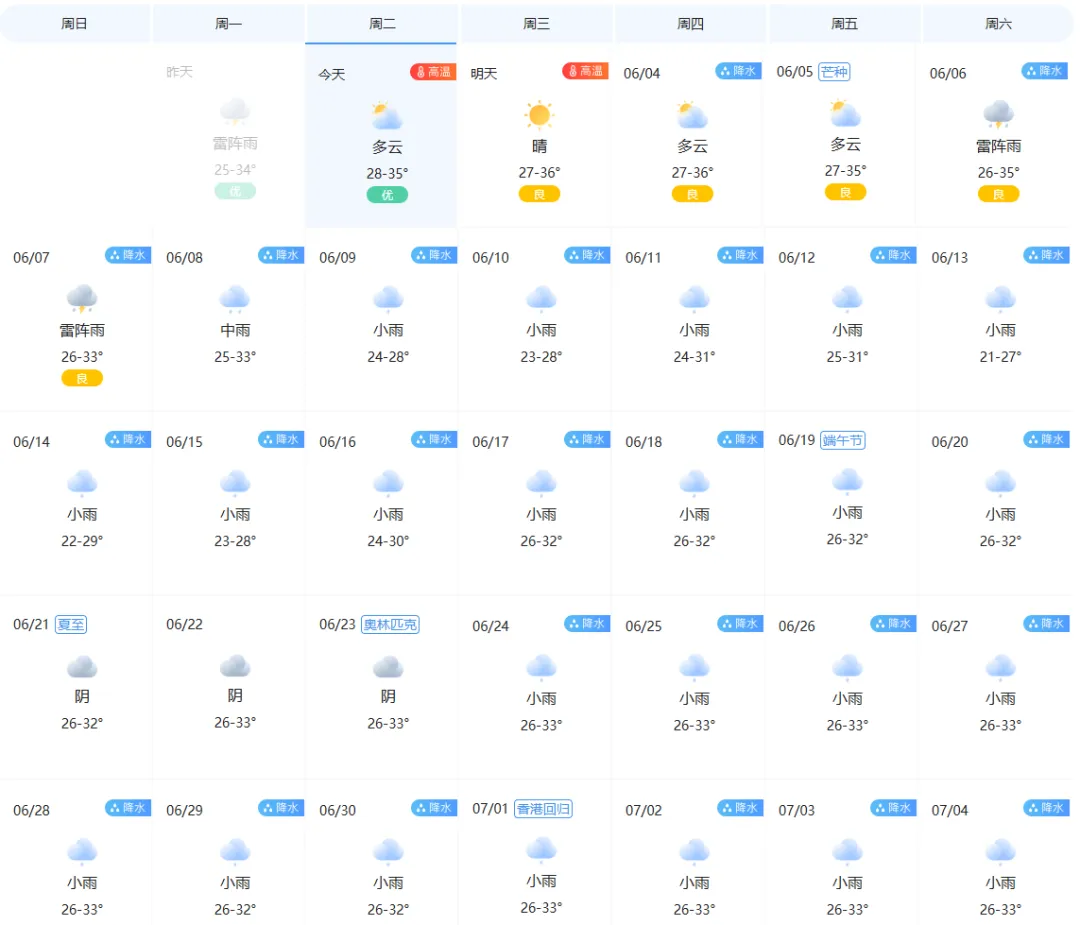Click the cloudy icon for 06/05

845,114
